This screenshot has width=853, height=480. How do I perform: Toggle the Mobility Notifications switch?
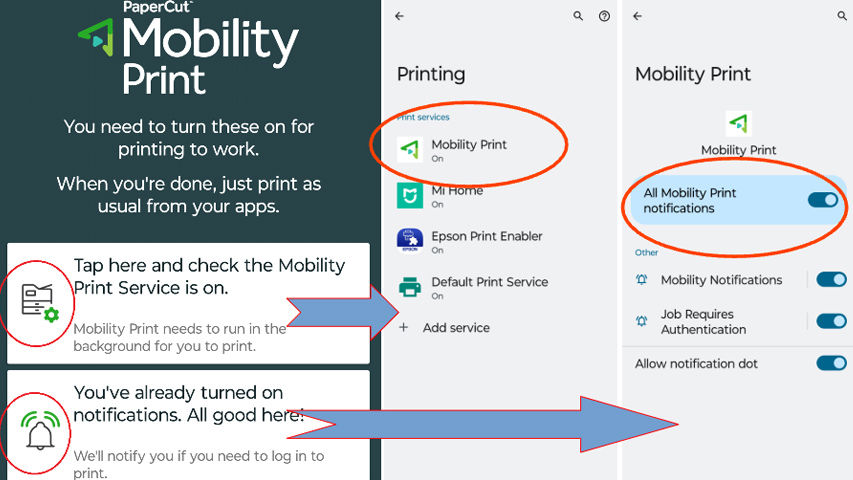pos(831,280)
